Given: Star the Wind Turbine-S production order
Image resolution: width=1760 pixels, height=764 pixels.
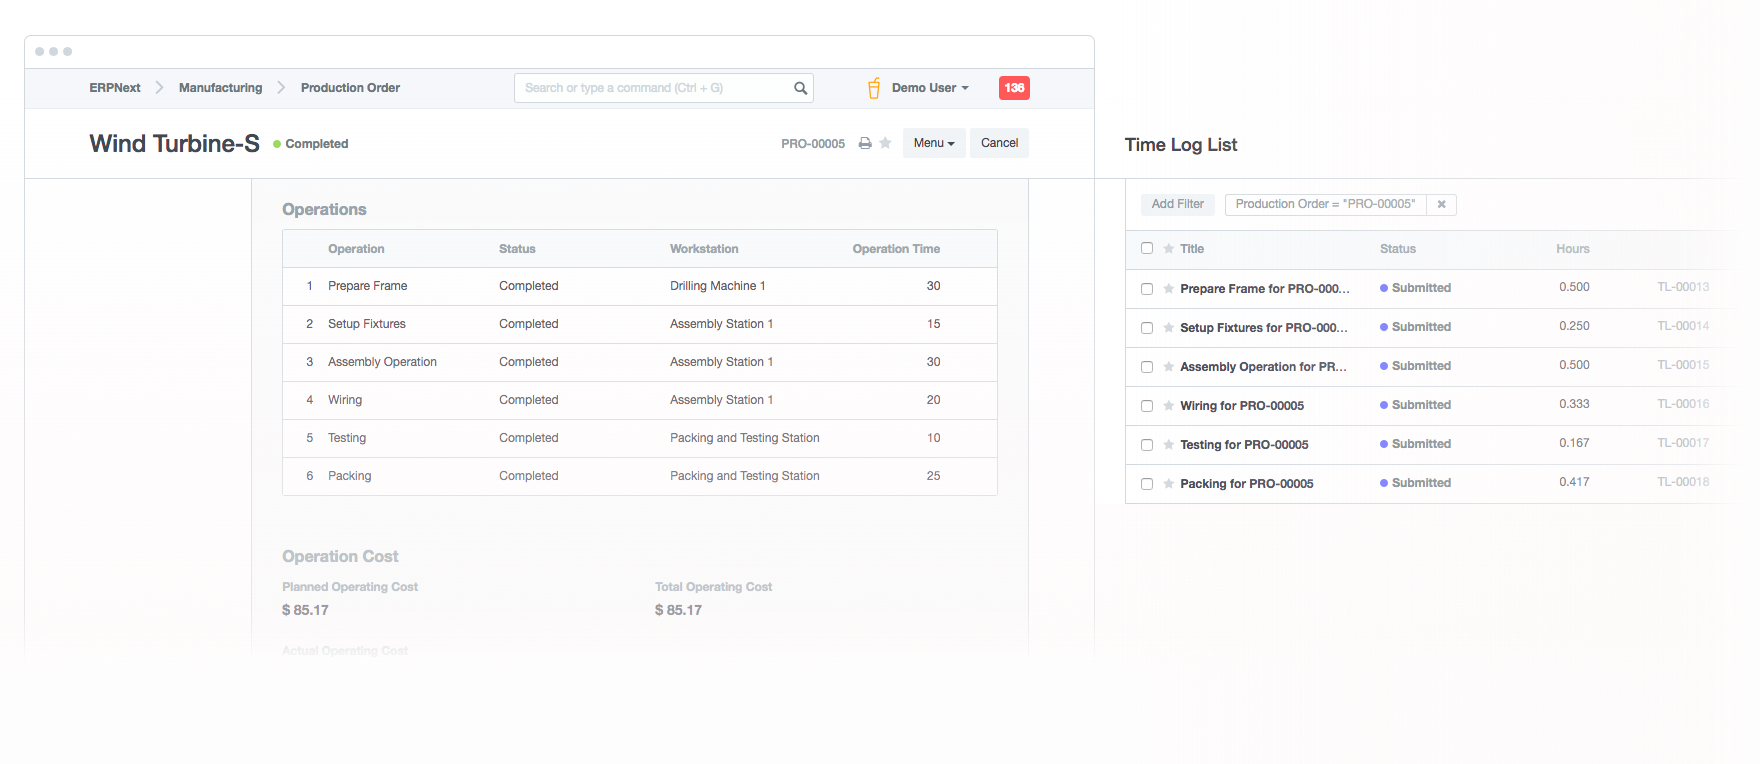Looking at the screenshot, I should click(x=885, y=143).
